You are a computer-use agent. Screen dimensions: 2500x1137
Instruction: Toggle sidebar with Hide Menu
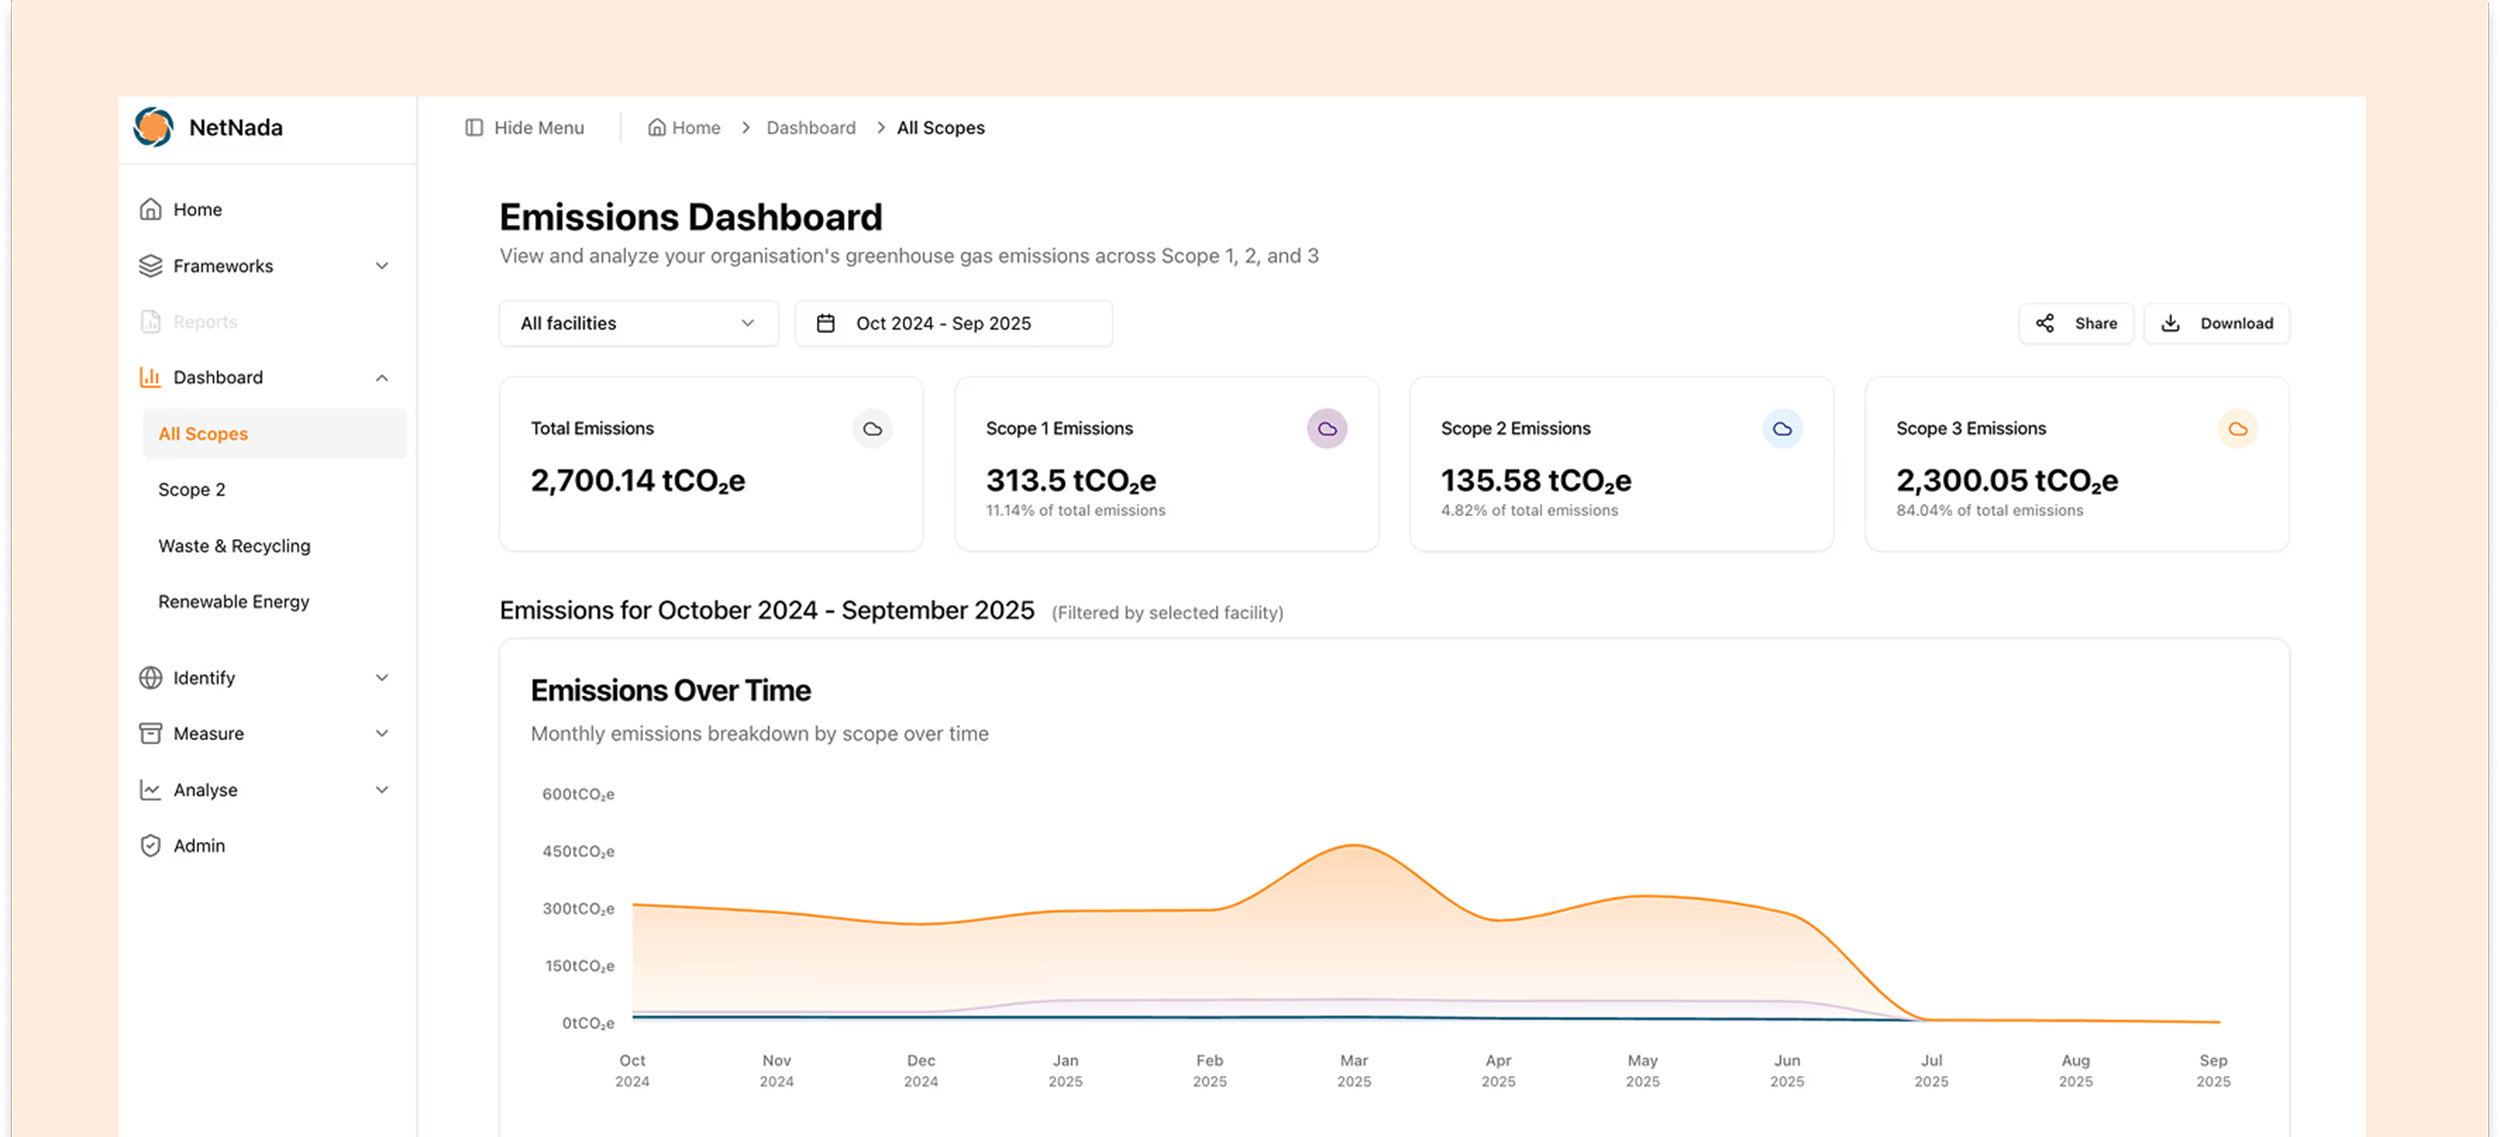(x=525, y=128)
